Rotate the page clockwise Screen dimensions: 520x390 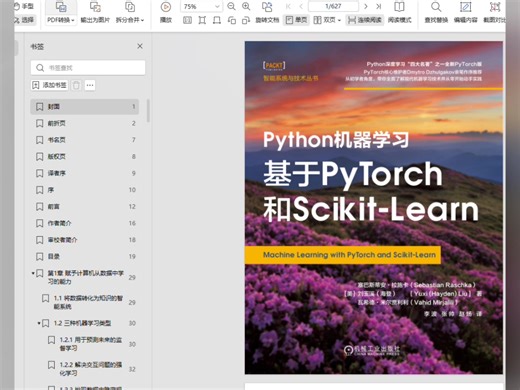[246, 20]
